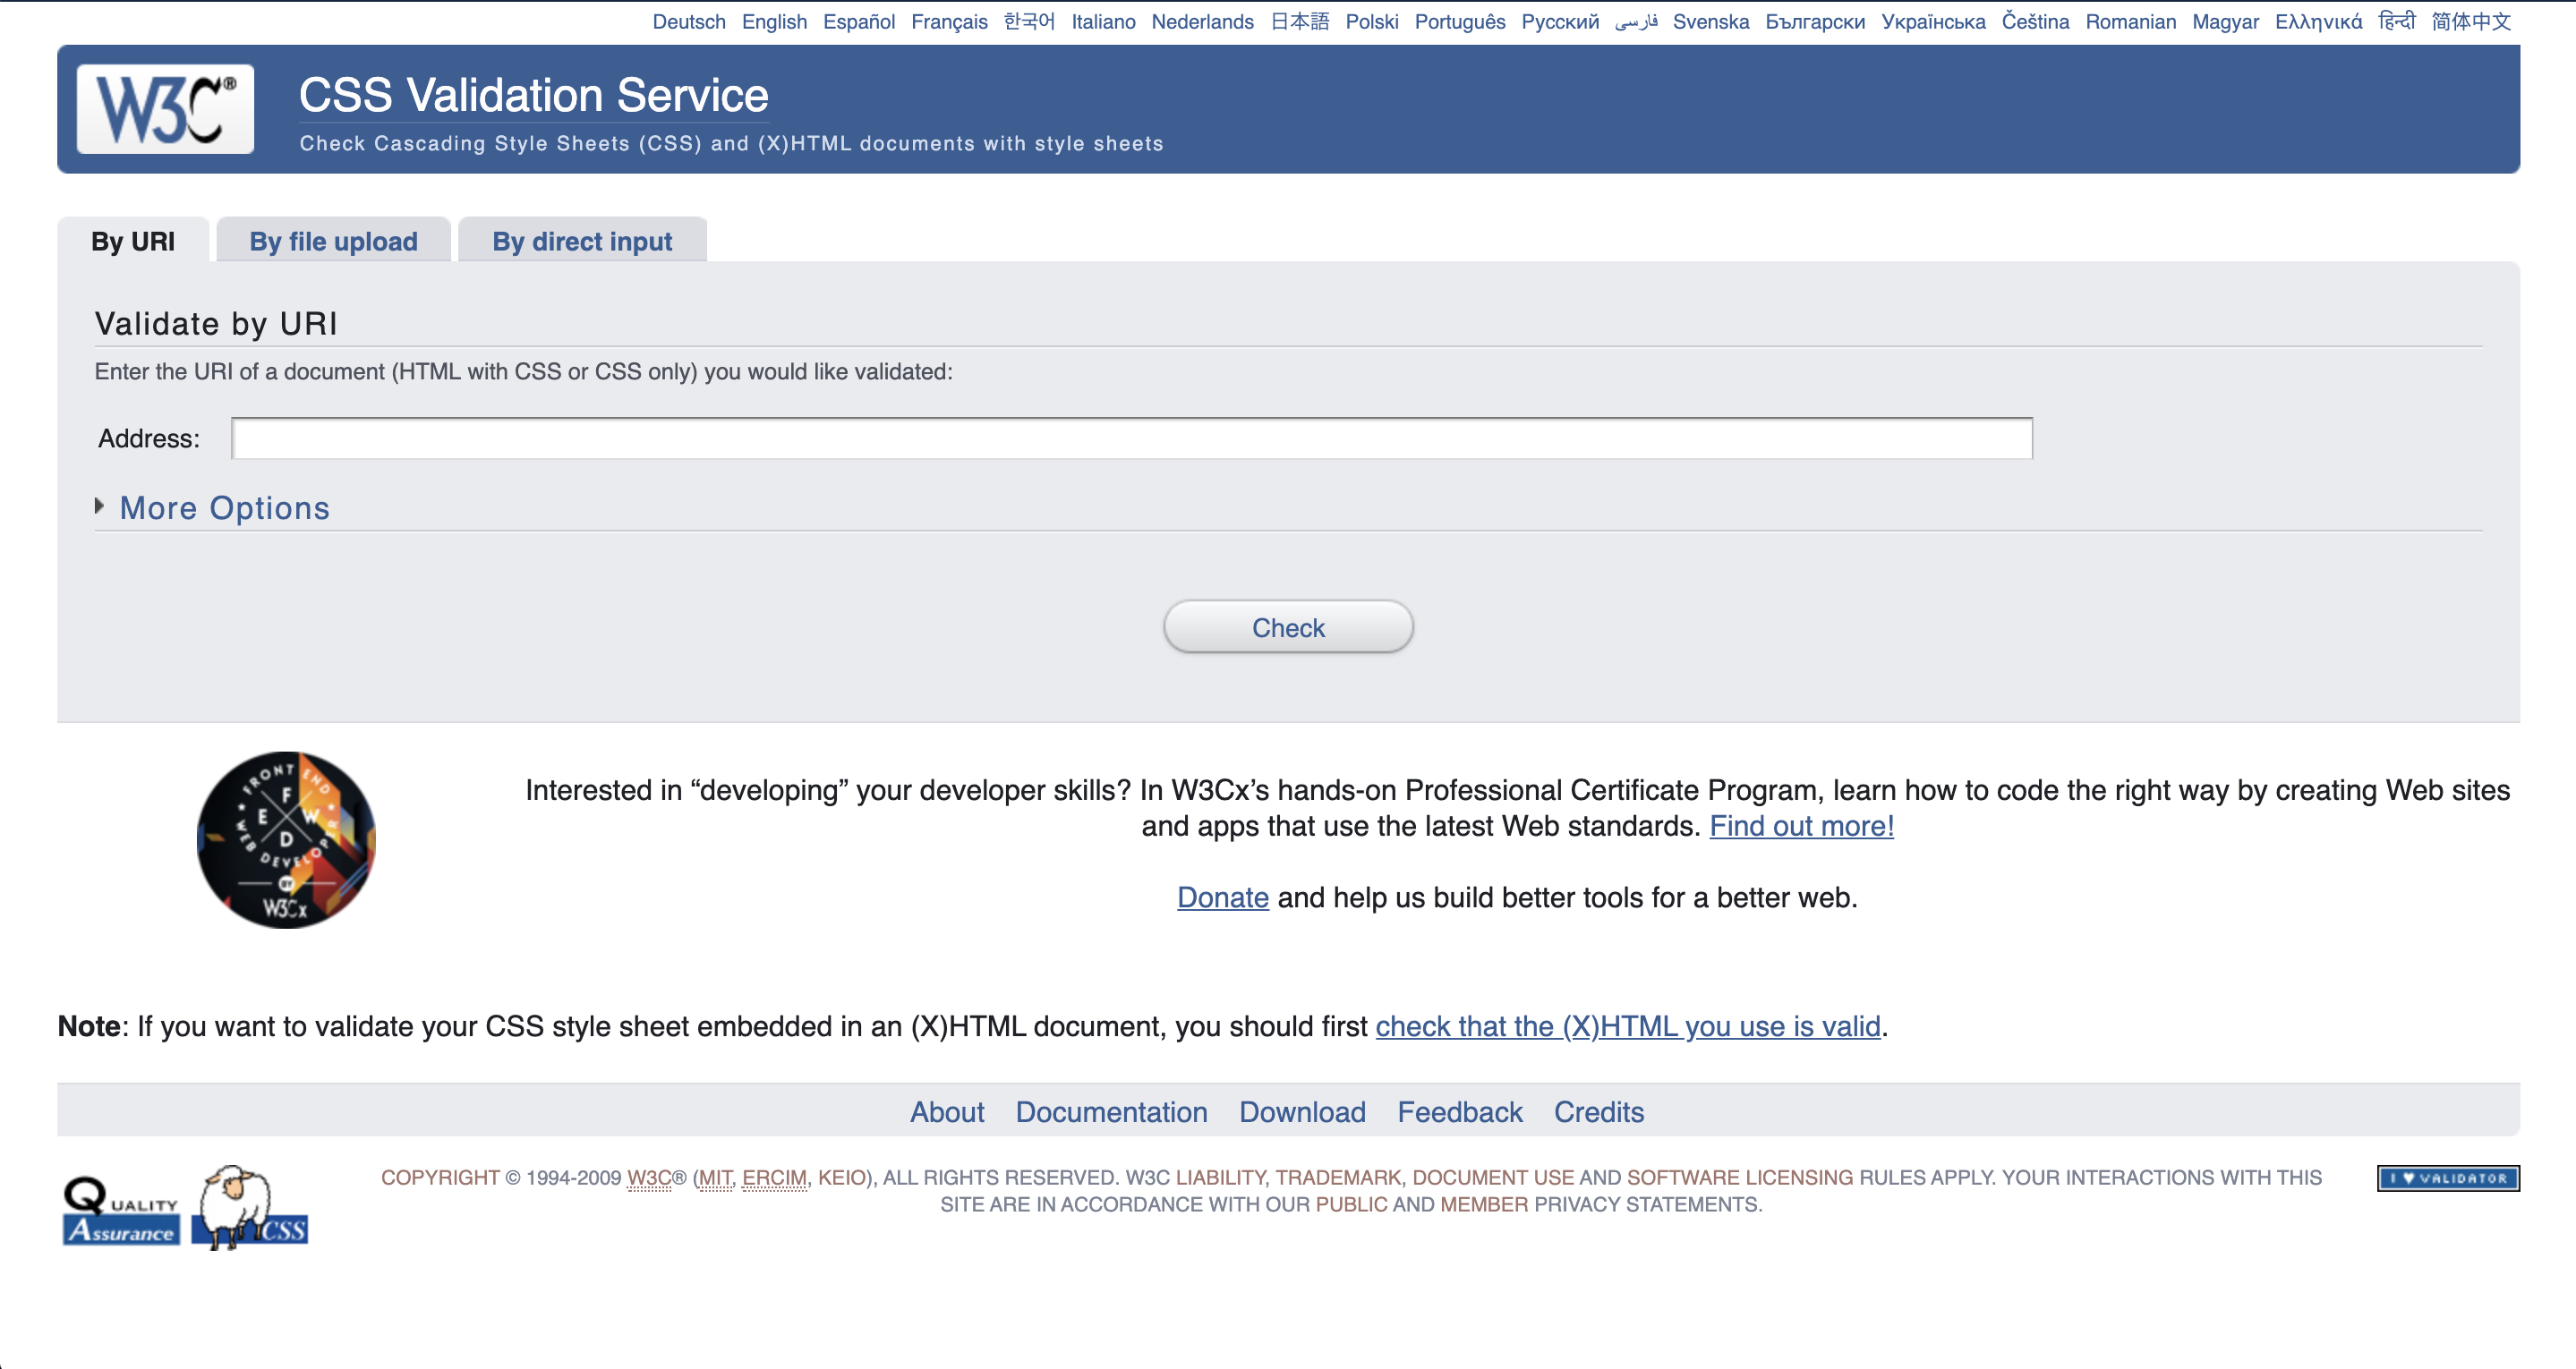Switch language to Nederlands
The width and height of the screenshot is (2576, 1369).
1202,22
